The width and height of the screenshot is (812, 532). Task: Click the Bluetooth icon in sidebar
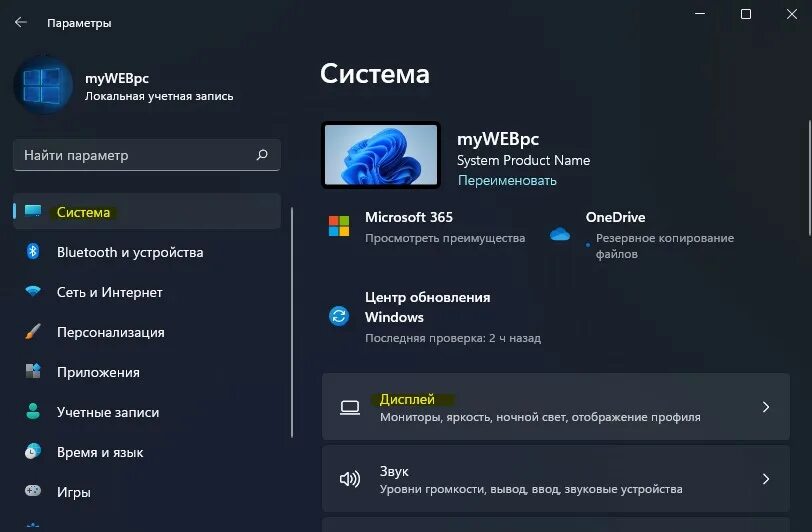coord(33,251)
